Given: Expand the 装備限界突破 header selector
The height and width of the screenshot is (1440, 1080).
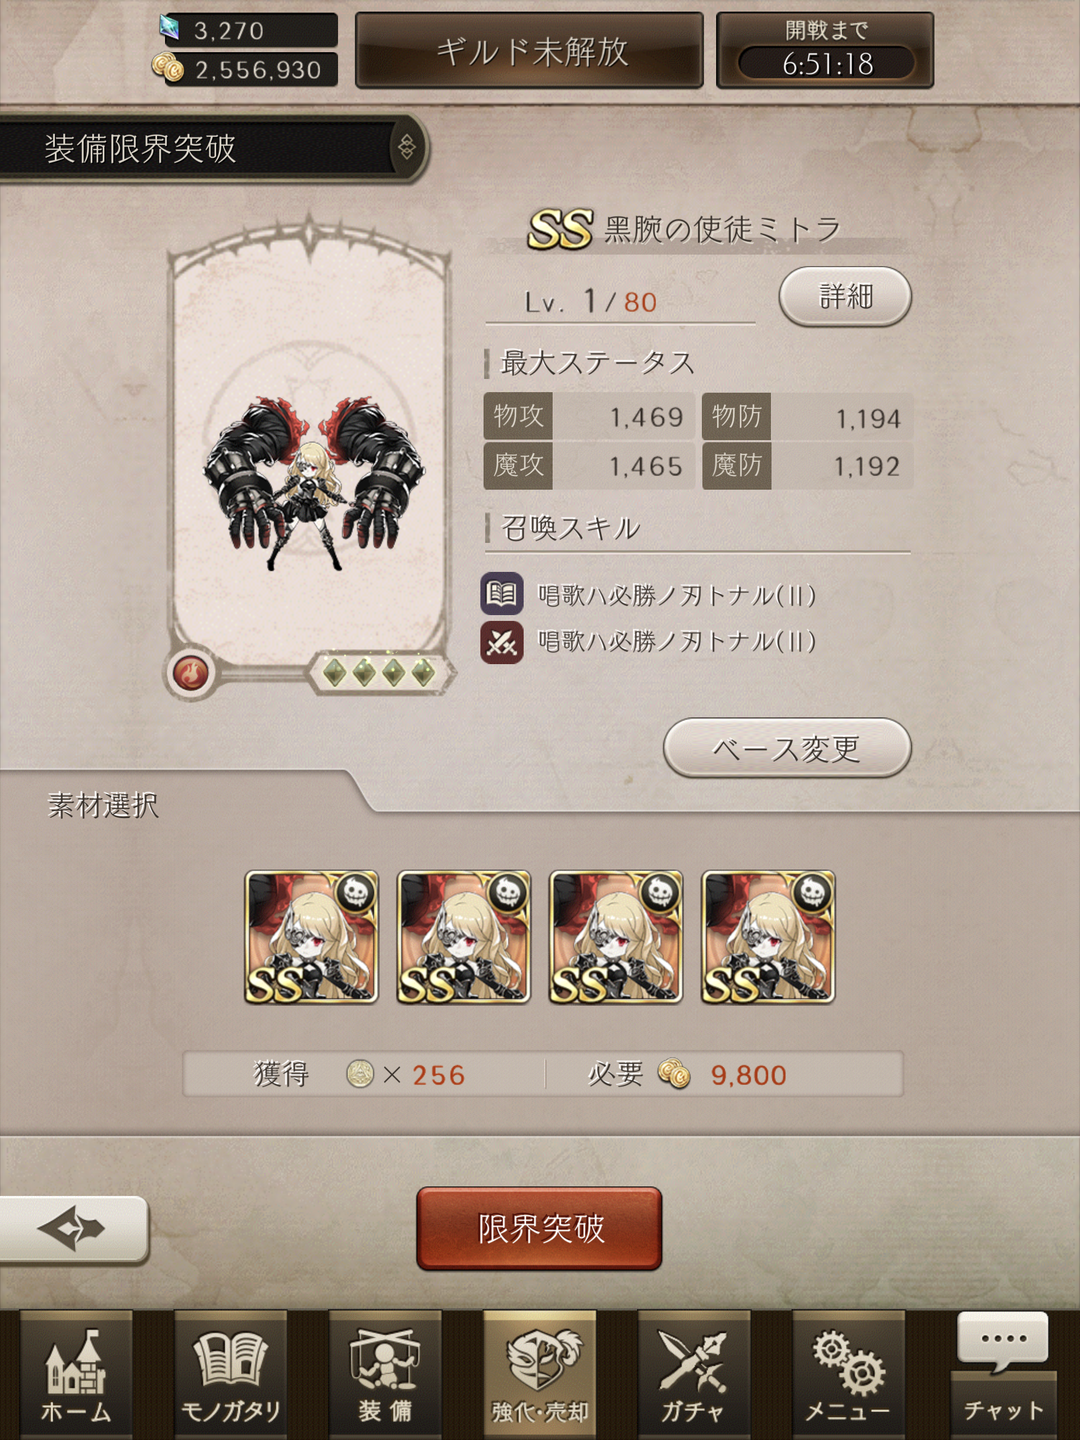Looking at the screenshot, I should coord(407,148).
